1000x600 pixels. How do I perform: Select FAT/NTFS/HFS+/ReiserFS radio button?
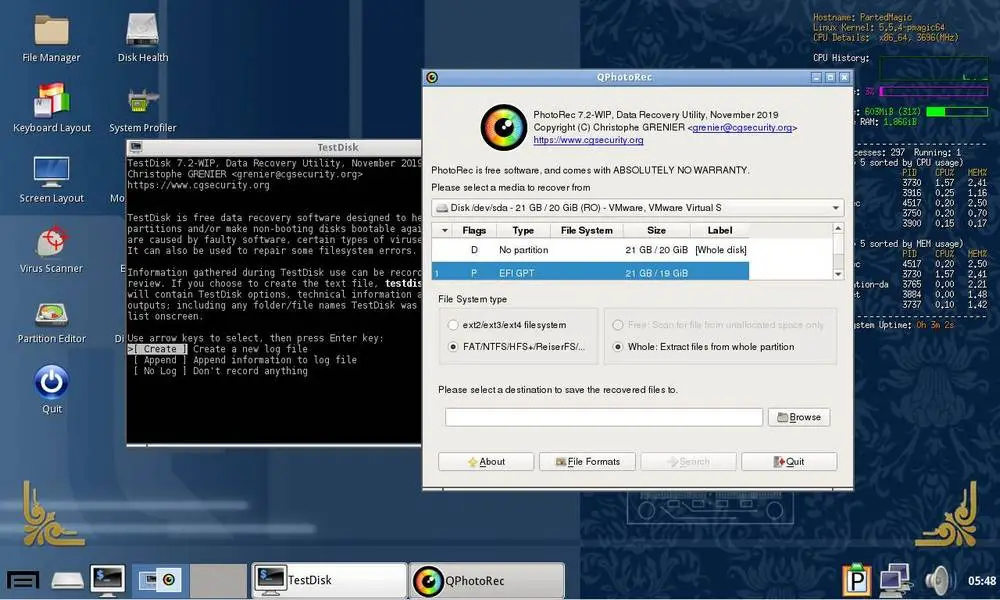point(453,346)
